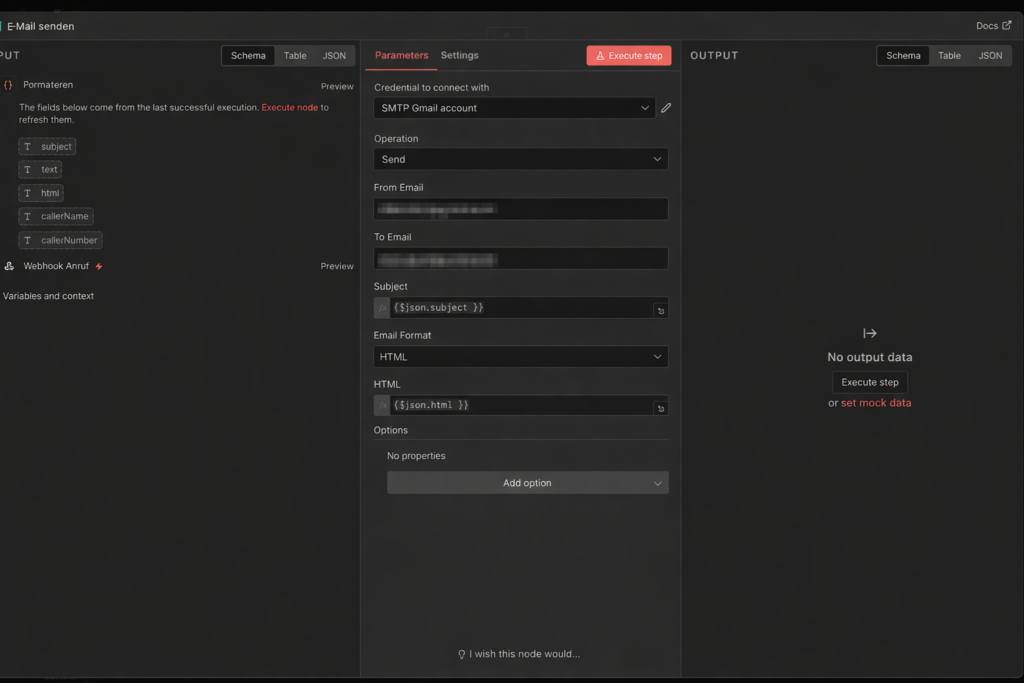Click the Docs external link icon
This screenshot has height=683, width=1024.
tap(1006, 26)
